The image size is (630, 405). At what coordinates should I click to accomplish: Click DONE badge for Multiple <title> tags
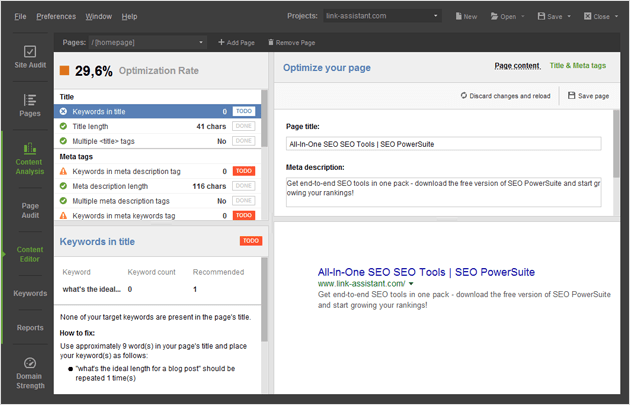coord(243,141)
